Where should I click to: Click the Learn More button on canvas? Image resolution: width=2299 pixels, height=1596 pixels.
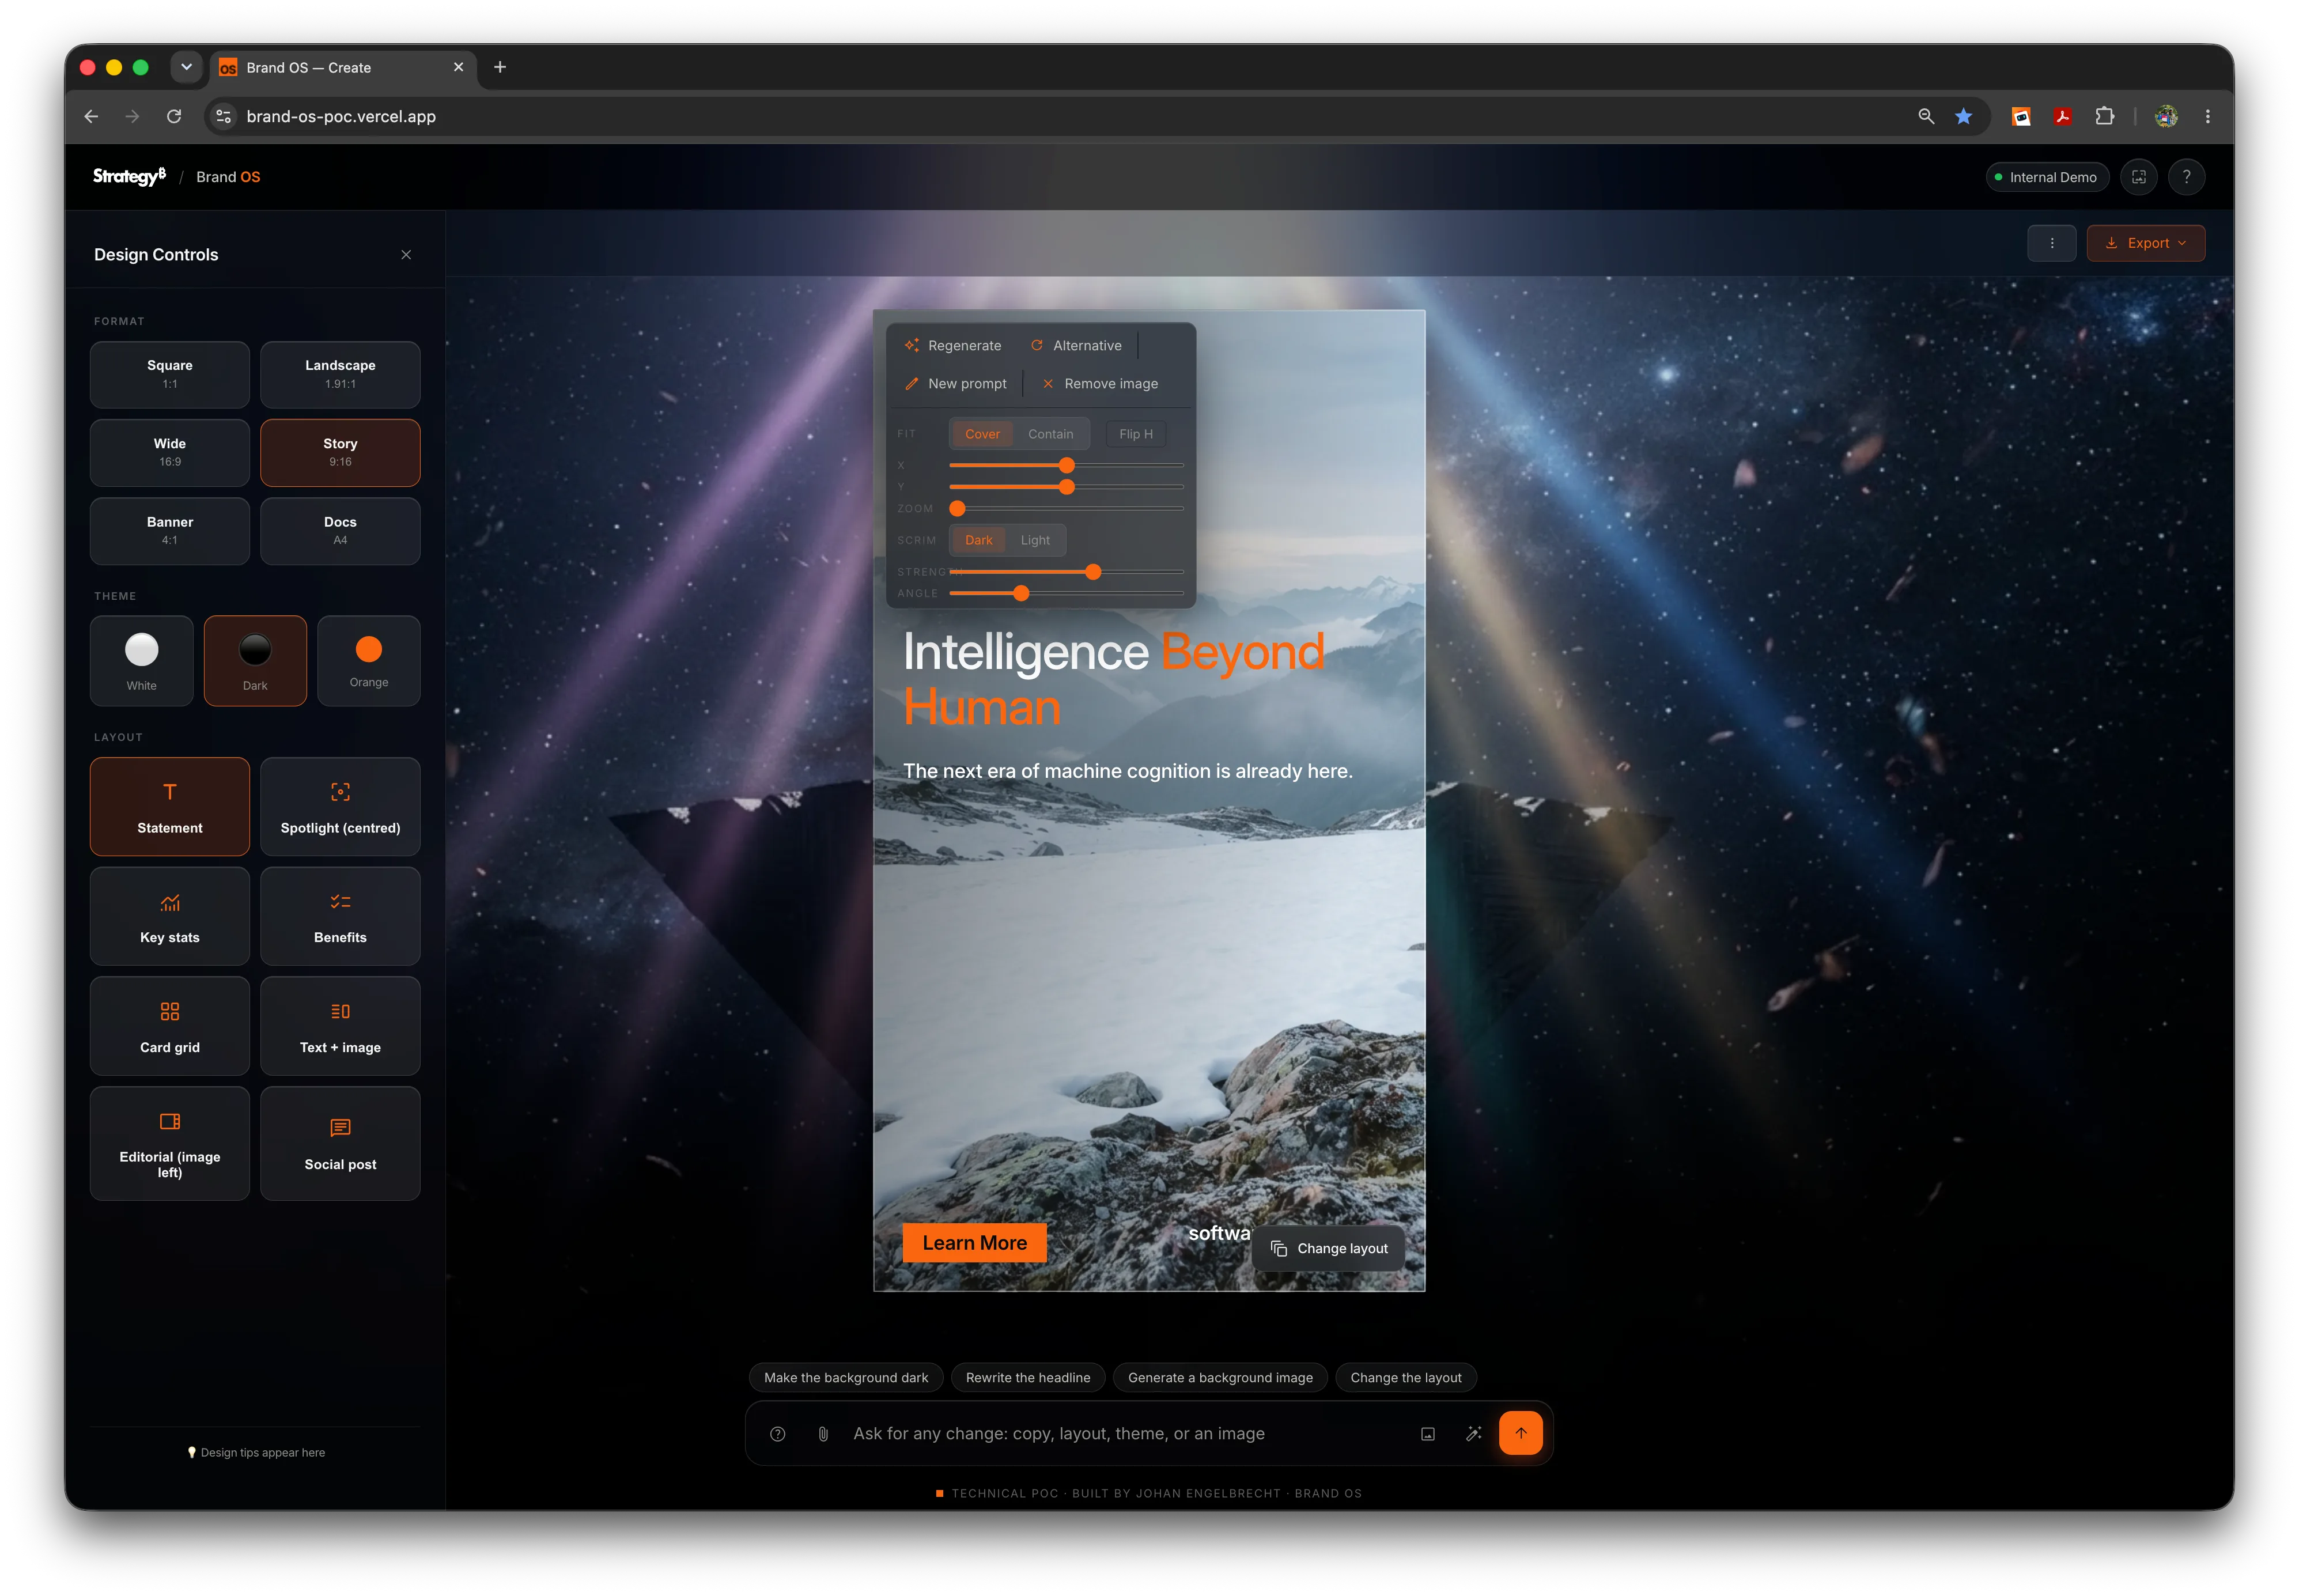[974, 1243]
